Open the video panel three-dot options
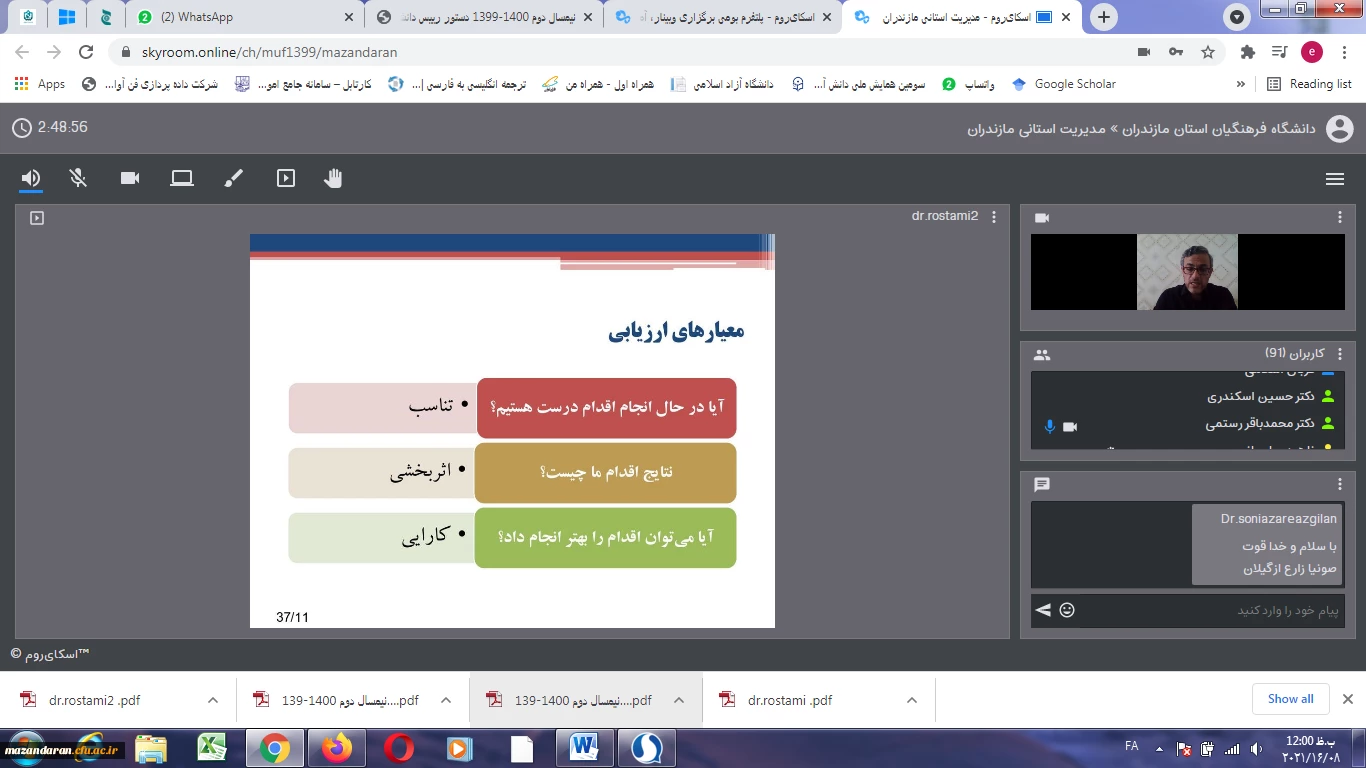This screenshot has width=1366, height=768. 1340,217
